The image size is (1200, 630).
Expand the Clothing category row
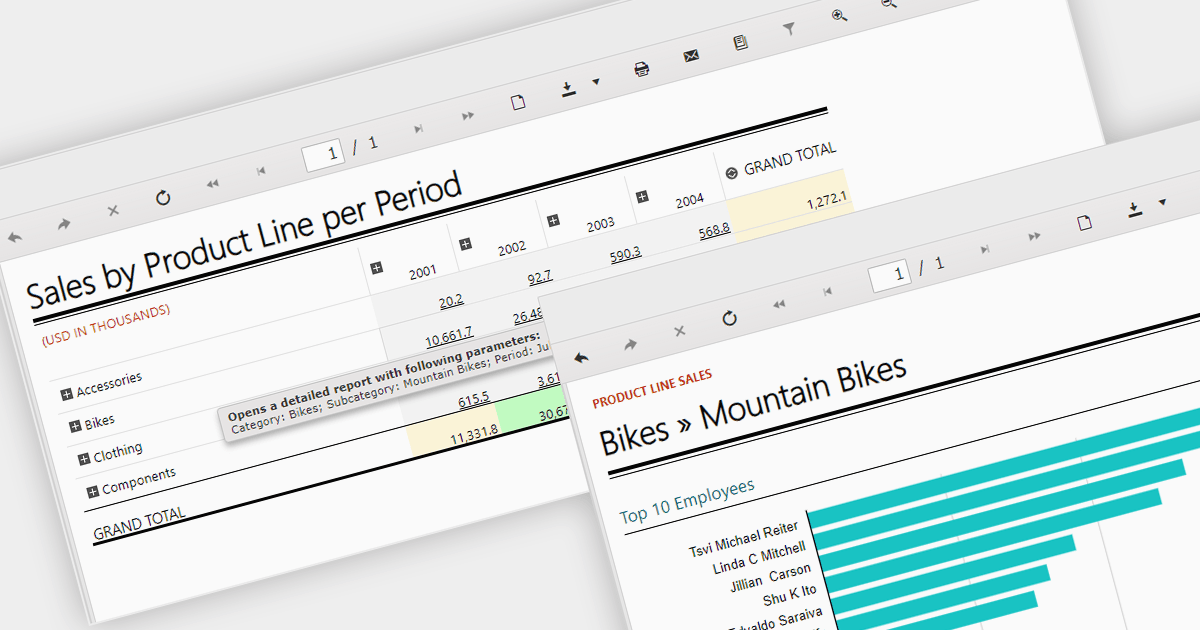click(x=84, y=459)
